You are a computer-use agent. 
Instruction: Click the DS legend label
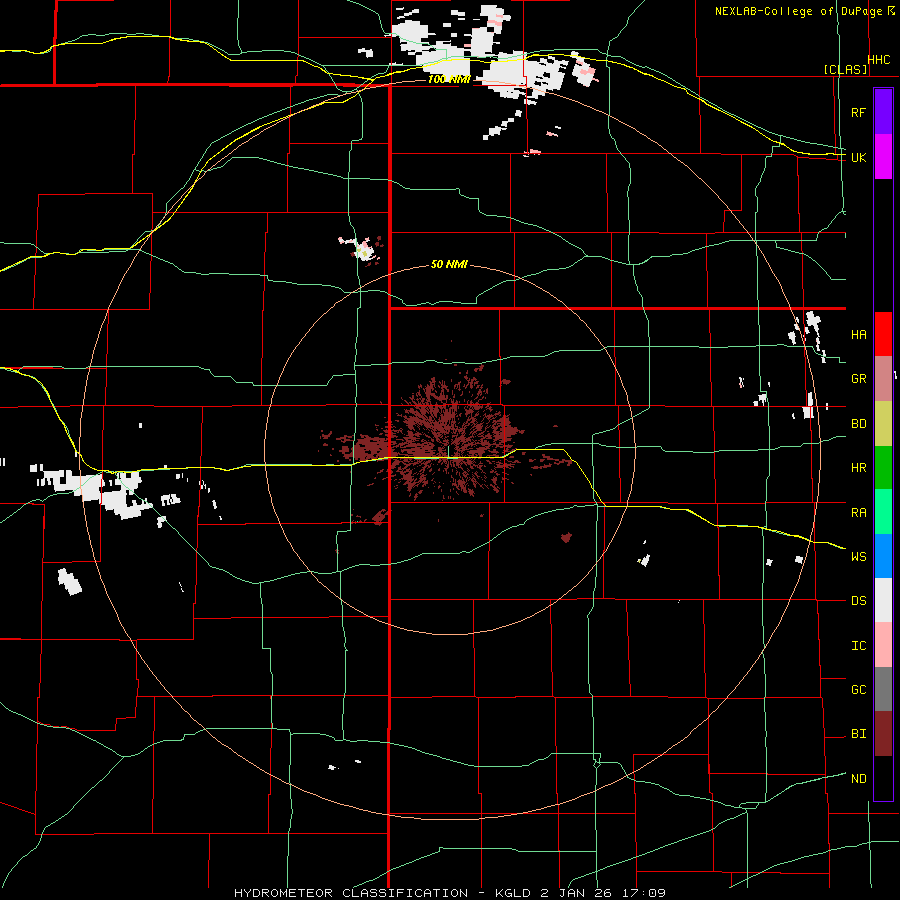(858, 601)
